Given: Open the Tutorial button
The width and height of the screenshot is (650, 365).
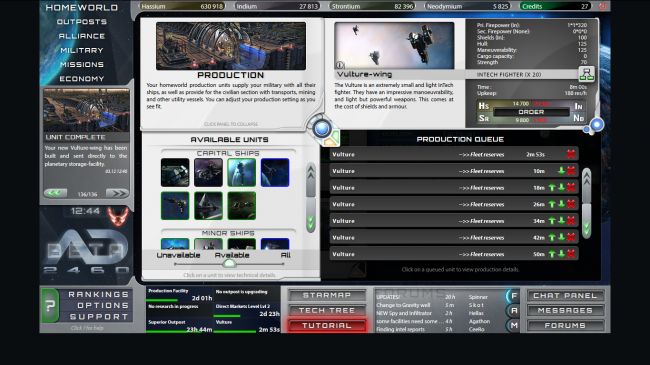Looking at the screenshot, I should (x=327, y=326).
